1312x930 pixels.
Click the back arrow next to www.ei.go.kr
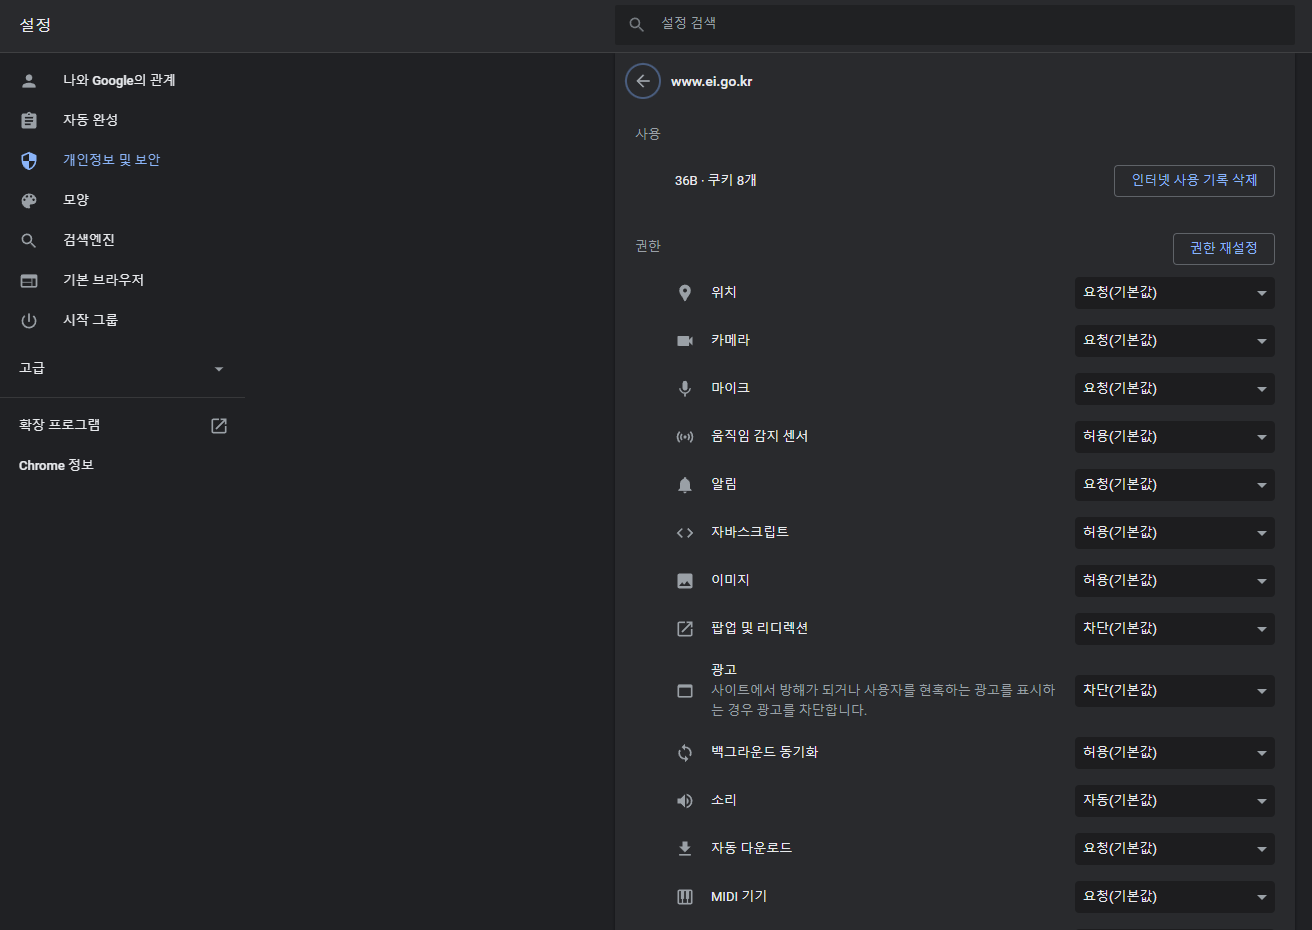pos(643,81)
